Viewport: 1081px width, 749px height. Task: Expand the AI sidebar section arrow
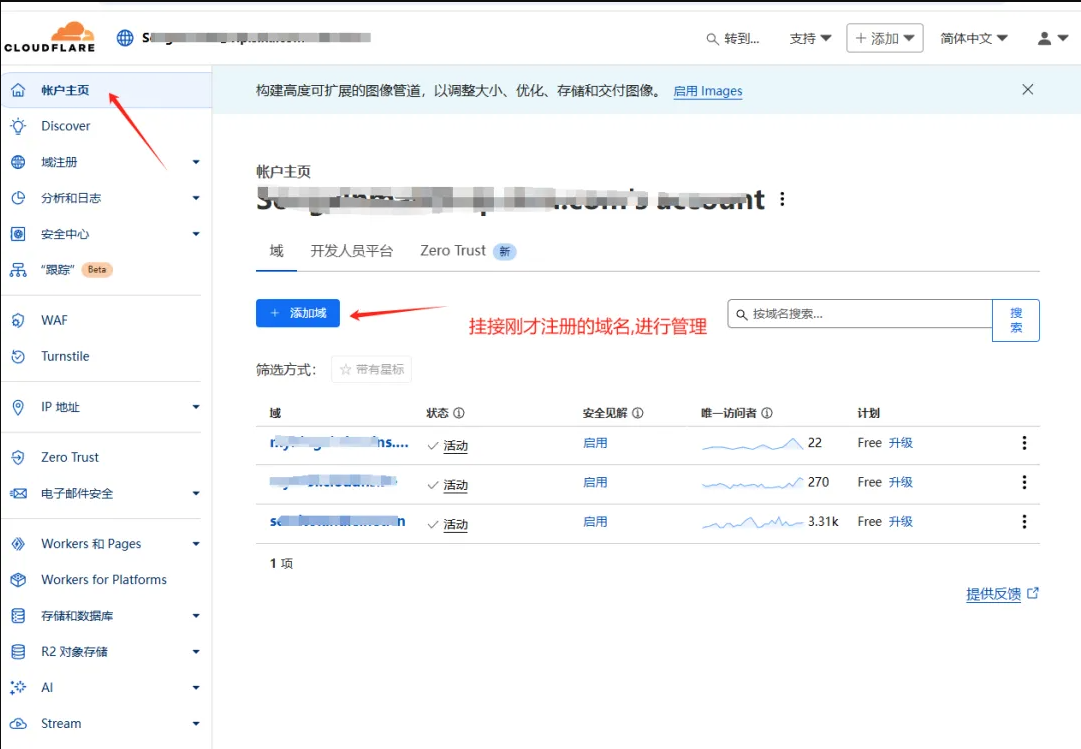click(x=196, y=688)
